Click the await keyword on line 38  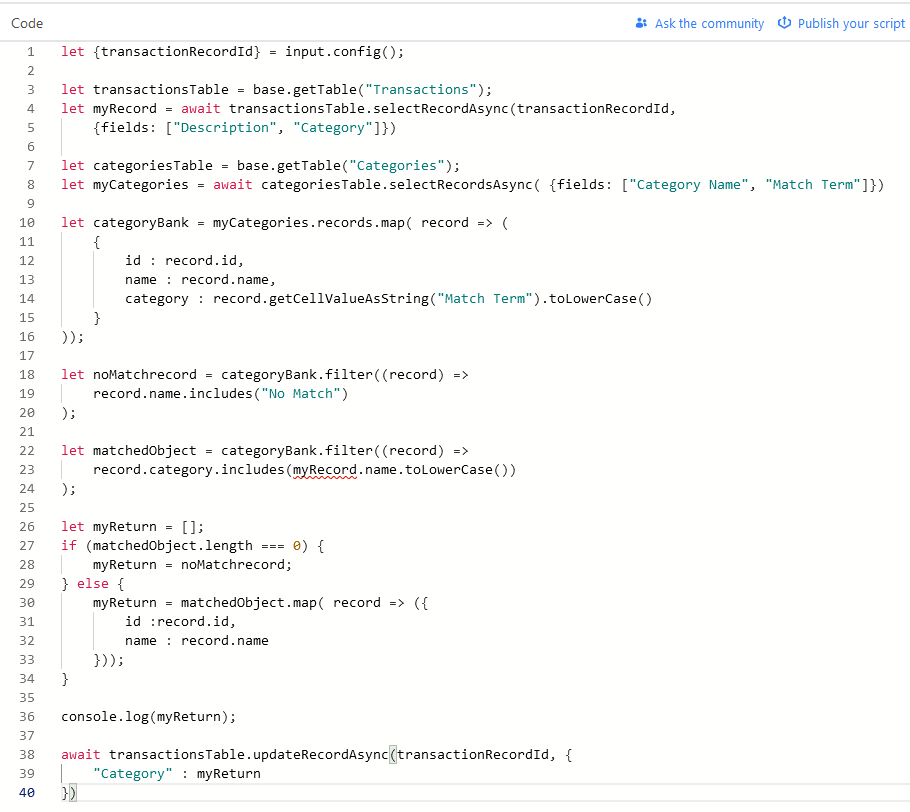pyautogui.click(x=81, y=755)
